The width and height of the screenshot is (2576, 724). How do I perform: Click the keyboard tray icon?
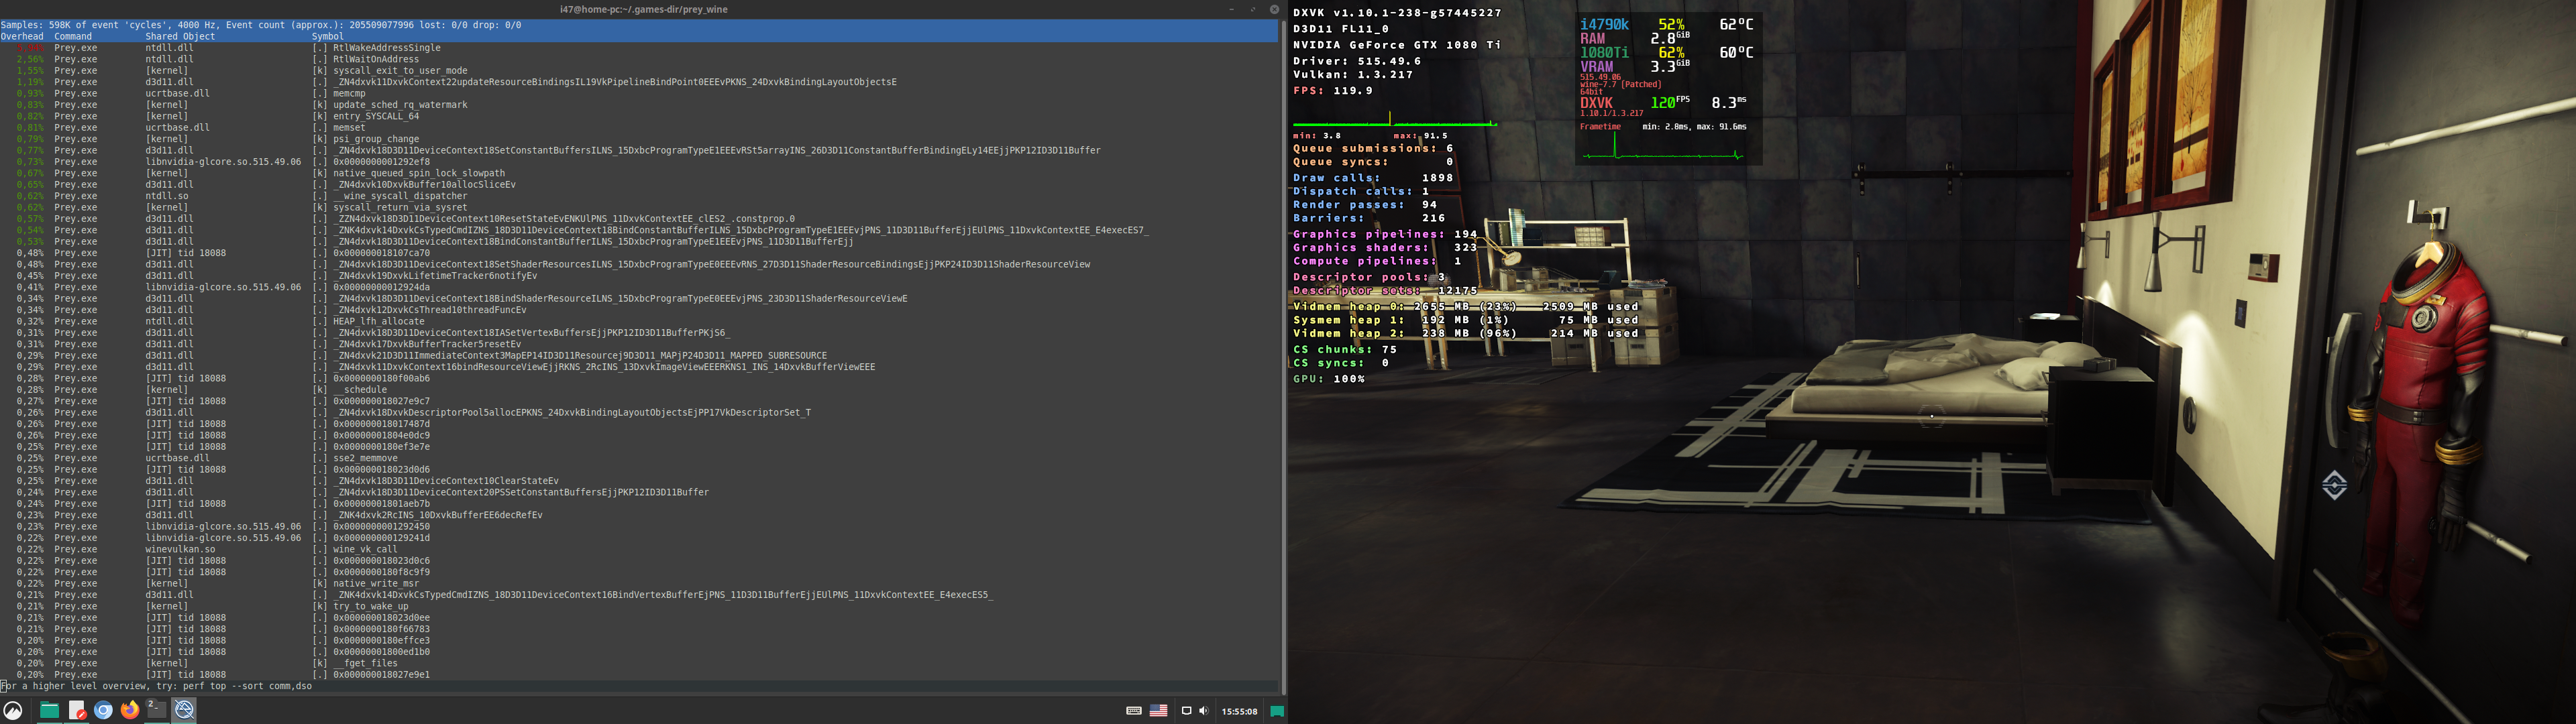[1133, 711]
